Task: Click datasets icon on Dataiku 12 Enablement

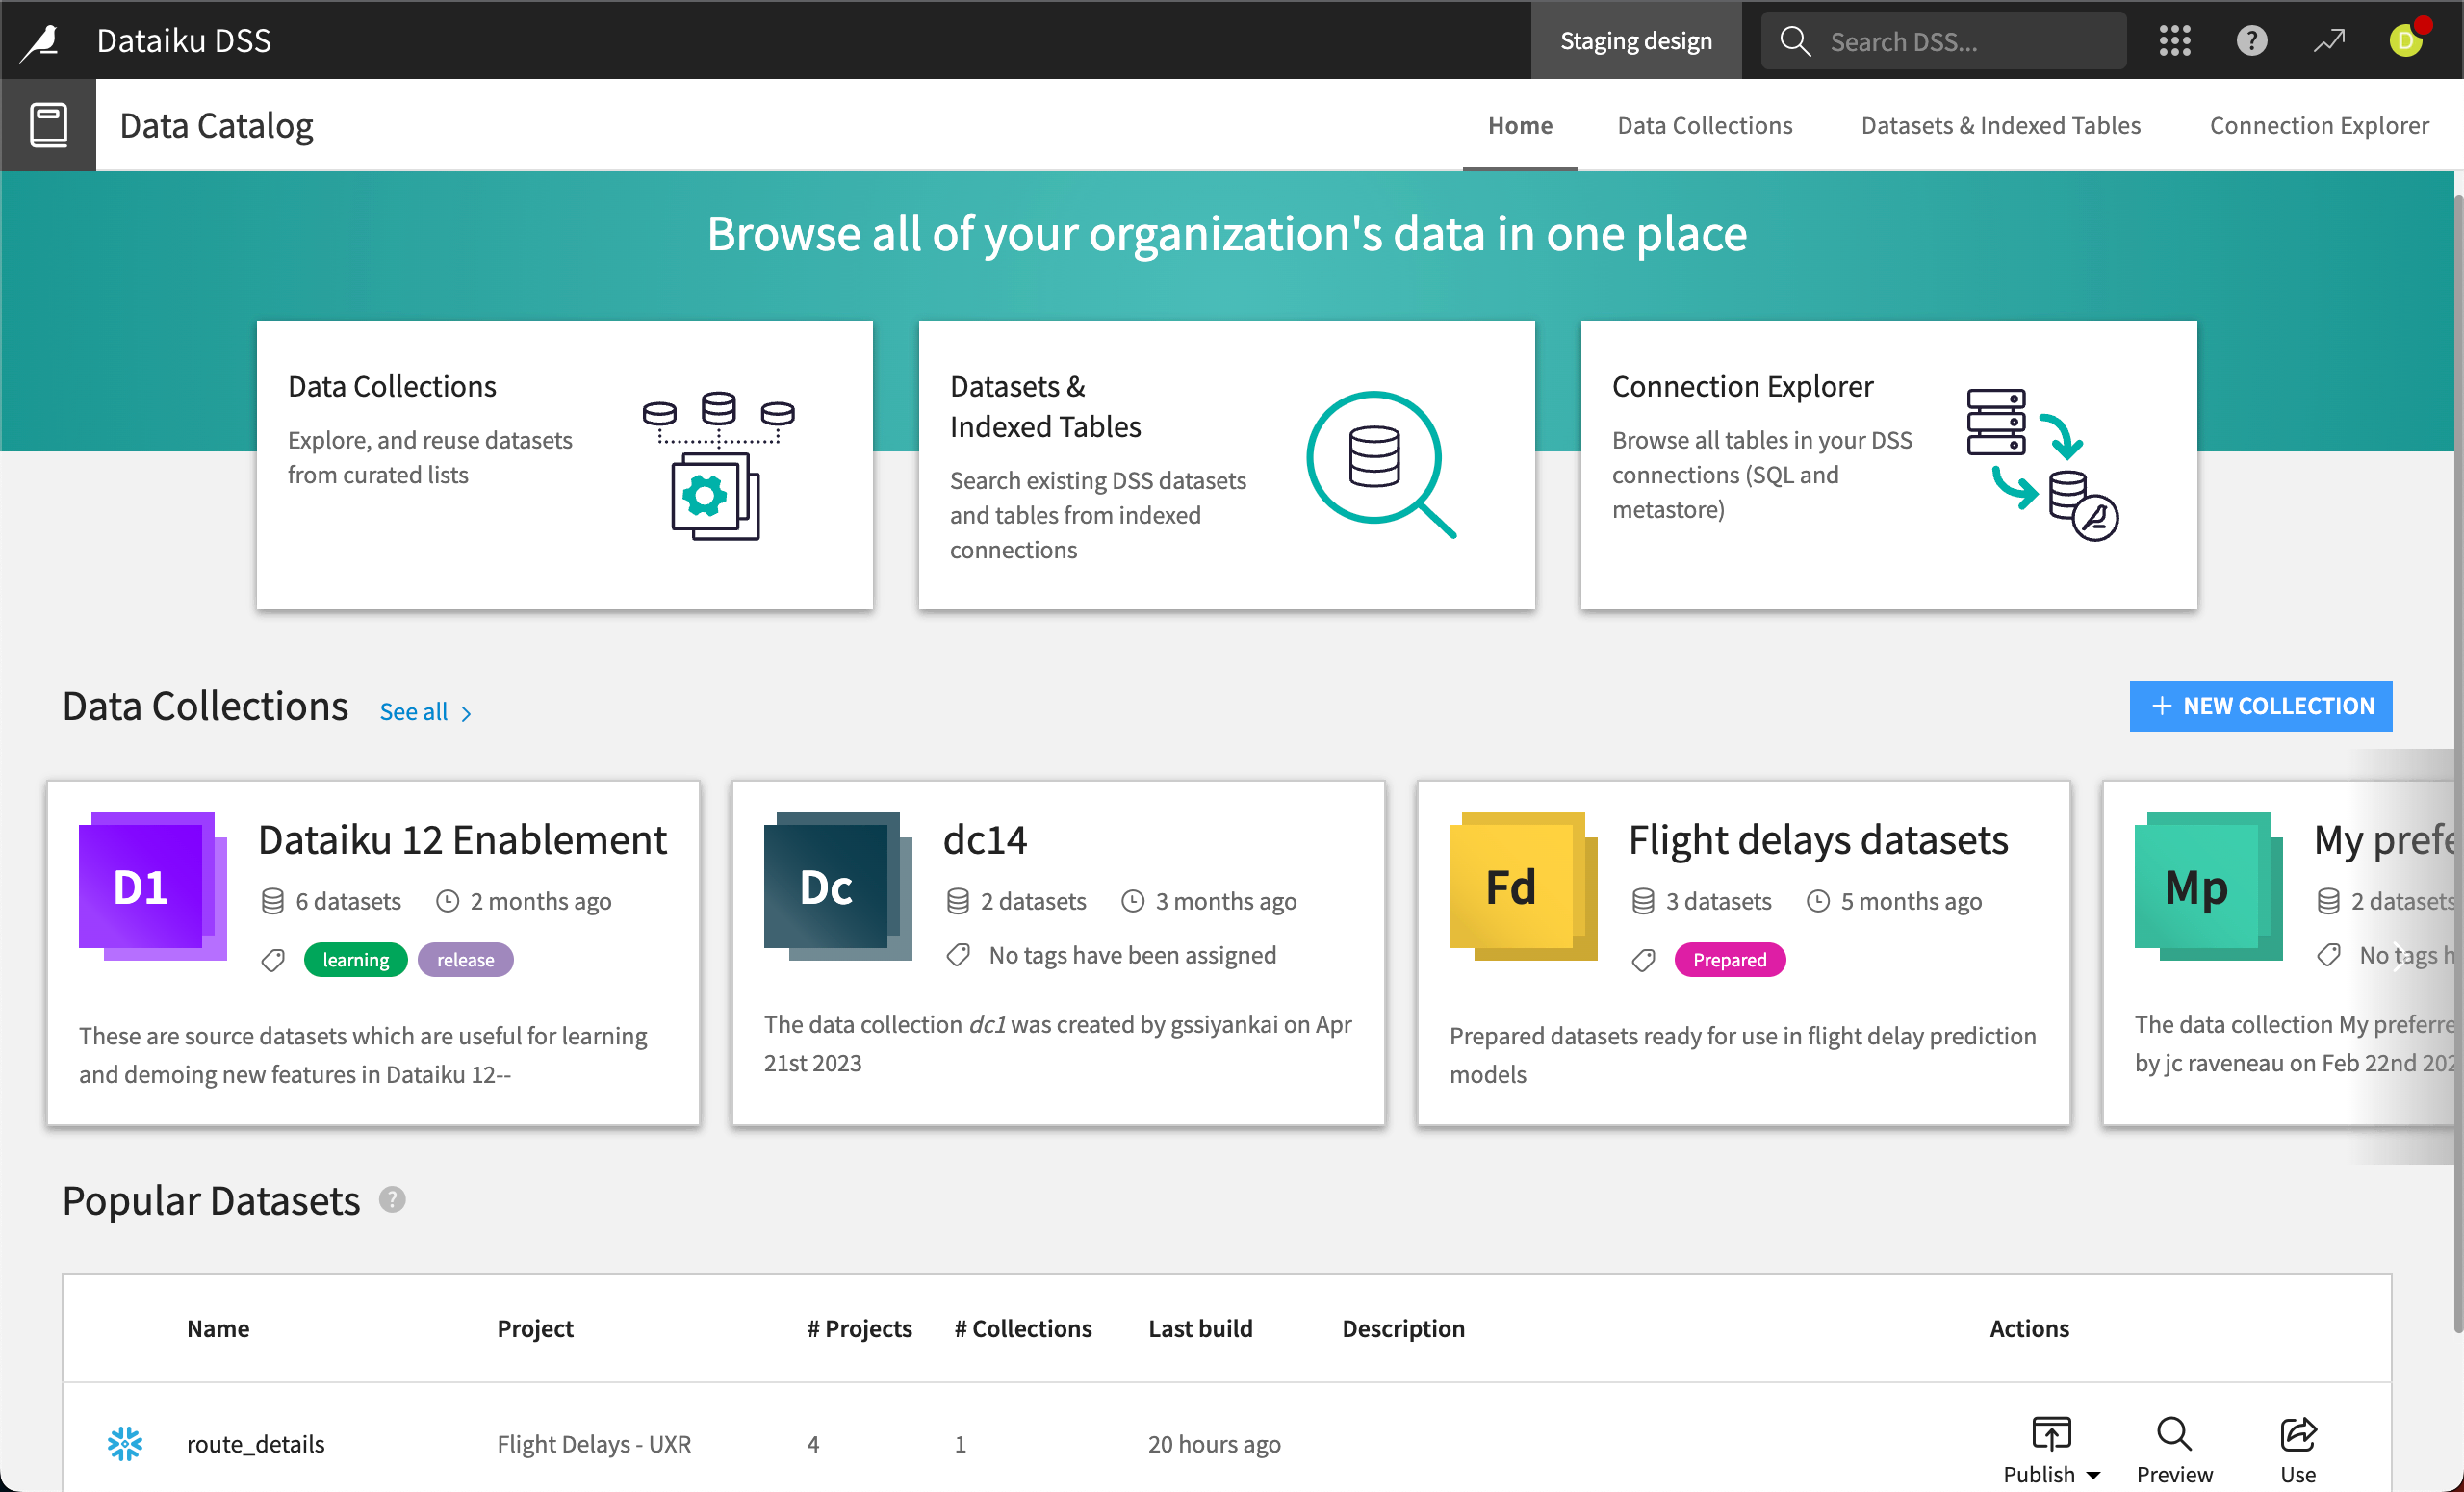Action: pyautogui.click(x=272, y=901)
